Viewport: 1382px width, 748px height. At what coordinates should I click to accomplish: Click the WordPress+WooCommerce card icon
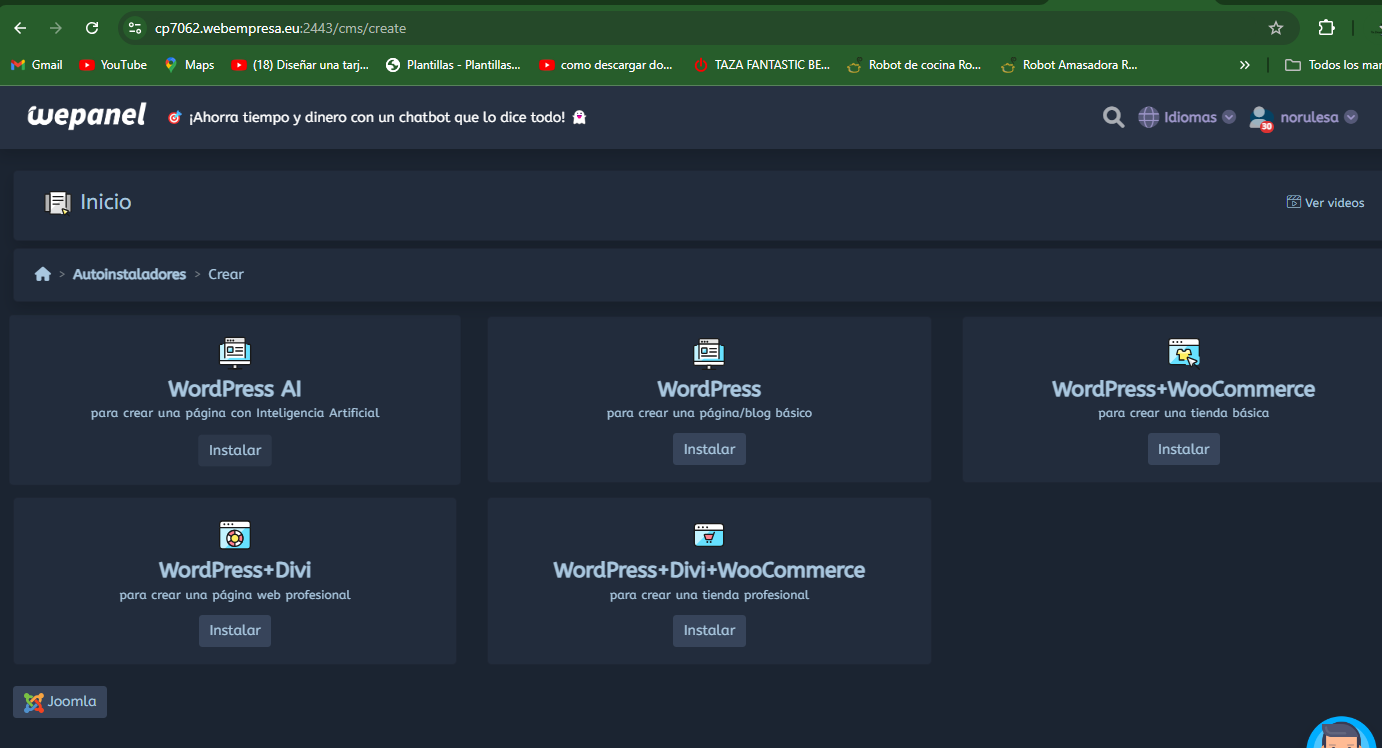point(1184,352)
